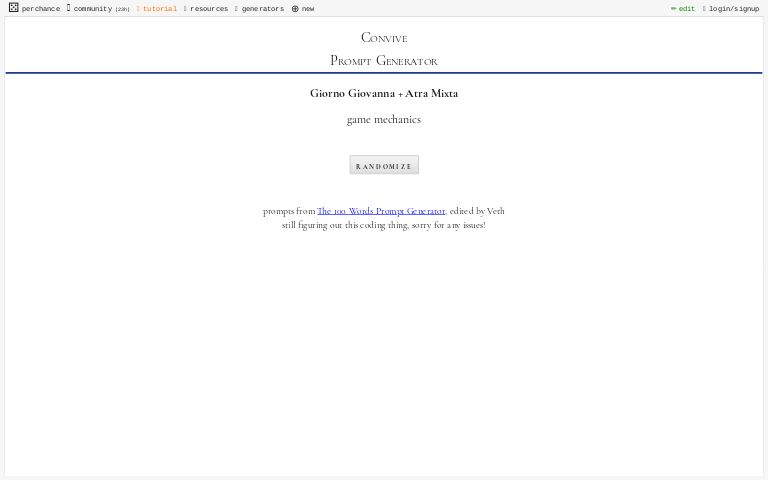Select the 'Giorno Giovanna + Atra Mixta' pairing text
This screenshot has height=480, width=768.
click(384, 93)
